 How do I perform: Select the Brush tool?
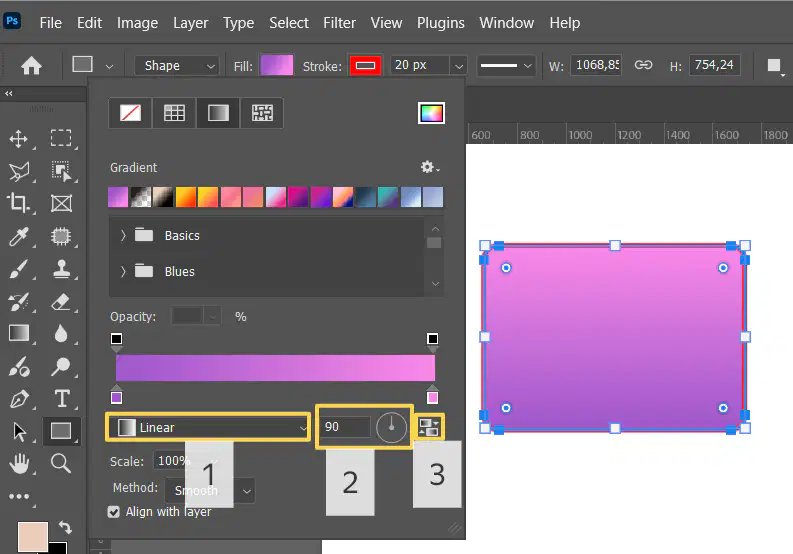19,269
